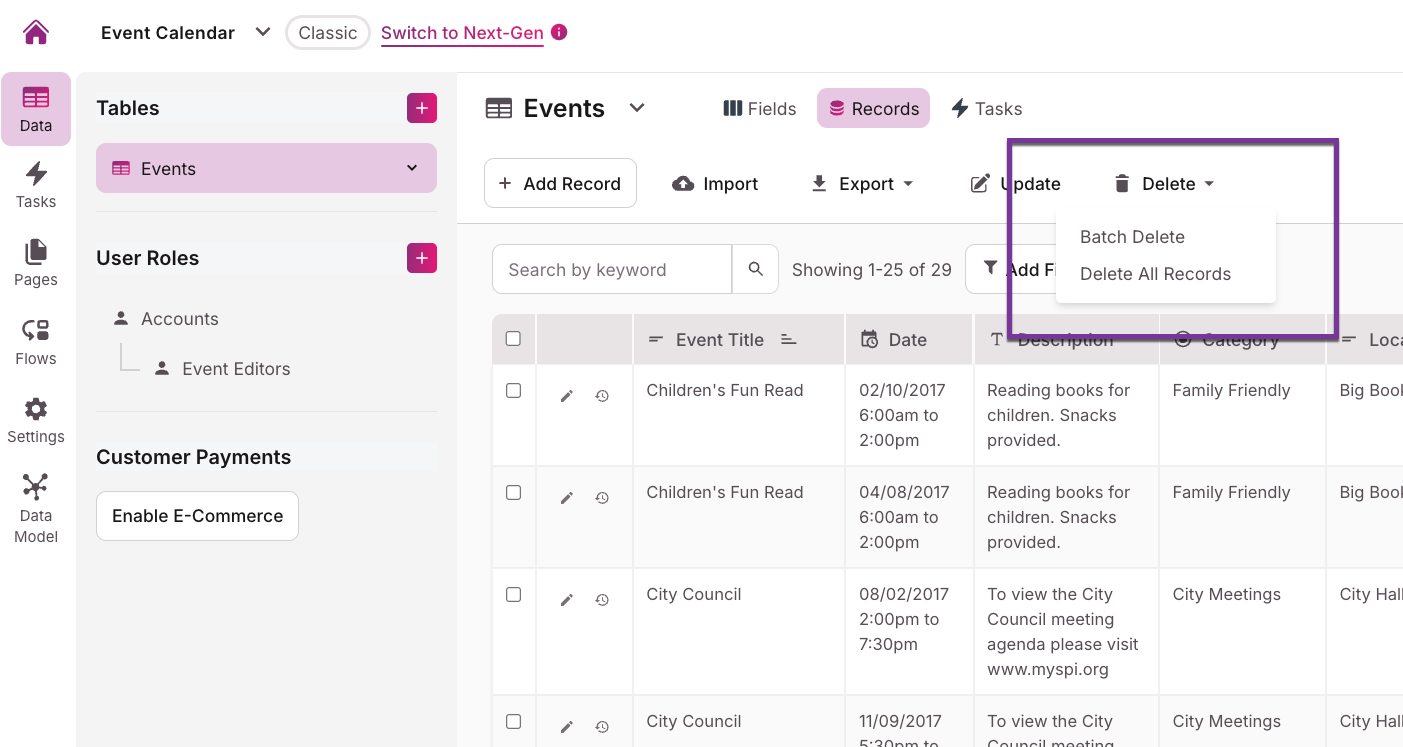
Task: Open the Data Model sidebar icon
Action: [36, 508]
